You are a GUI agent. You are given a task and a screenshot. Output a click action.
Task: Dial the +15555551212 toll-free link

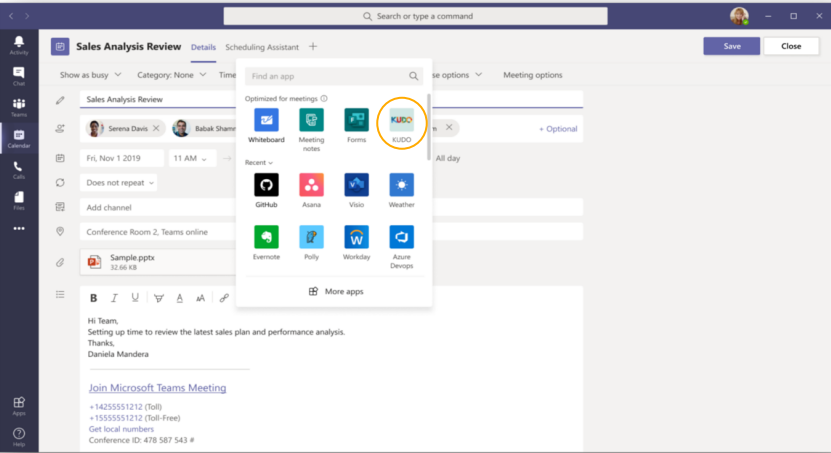[116, 418]
